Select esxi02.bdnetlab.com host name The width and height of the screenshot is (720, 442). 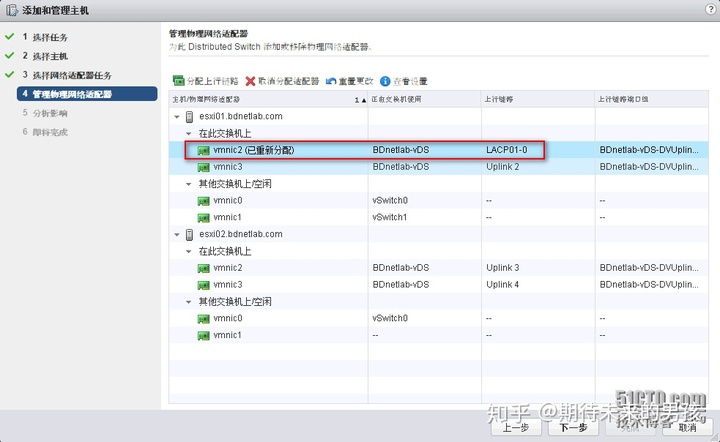[241, 235]
